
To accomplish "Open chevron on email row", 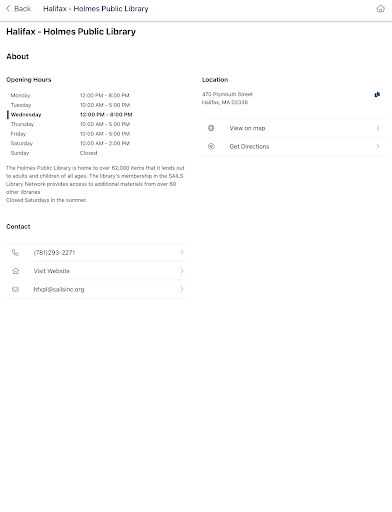I will pos(182,289).
